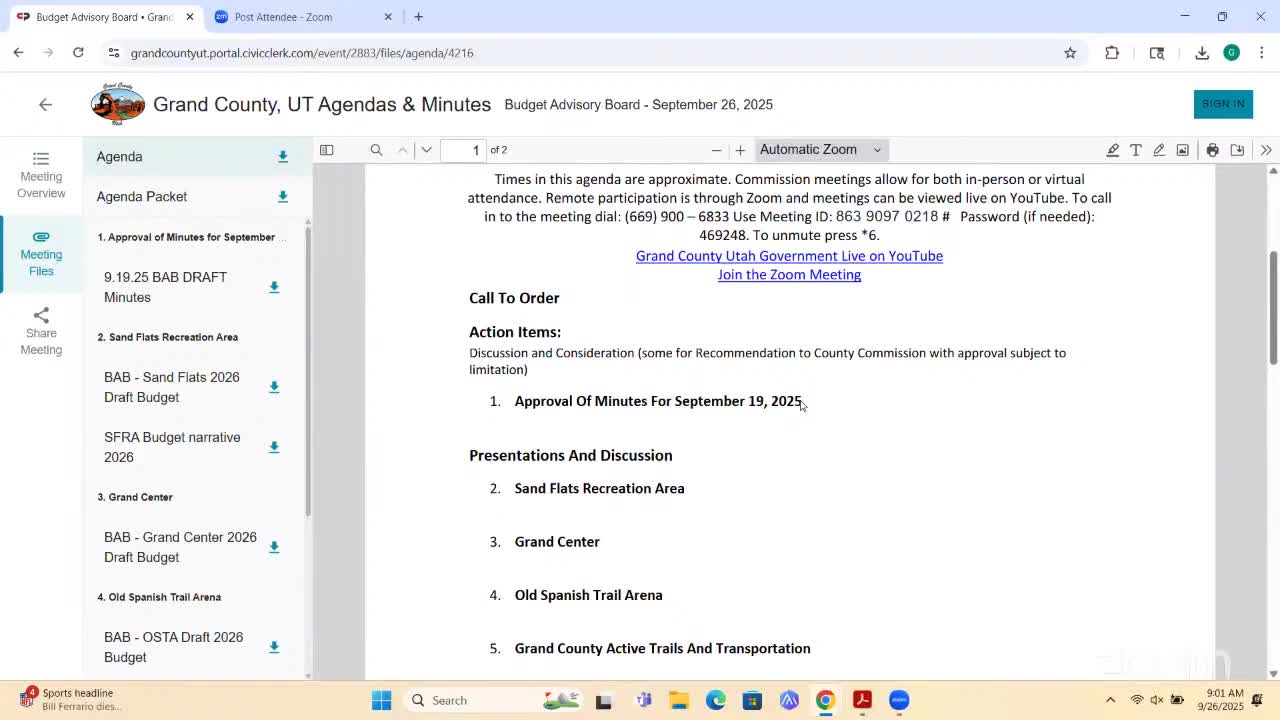Open the Join the Zoom Meeting link
Image resolution: width=1280 pixels, height=720 pixels.
click(x=789, y=274)
